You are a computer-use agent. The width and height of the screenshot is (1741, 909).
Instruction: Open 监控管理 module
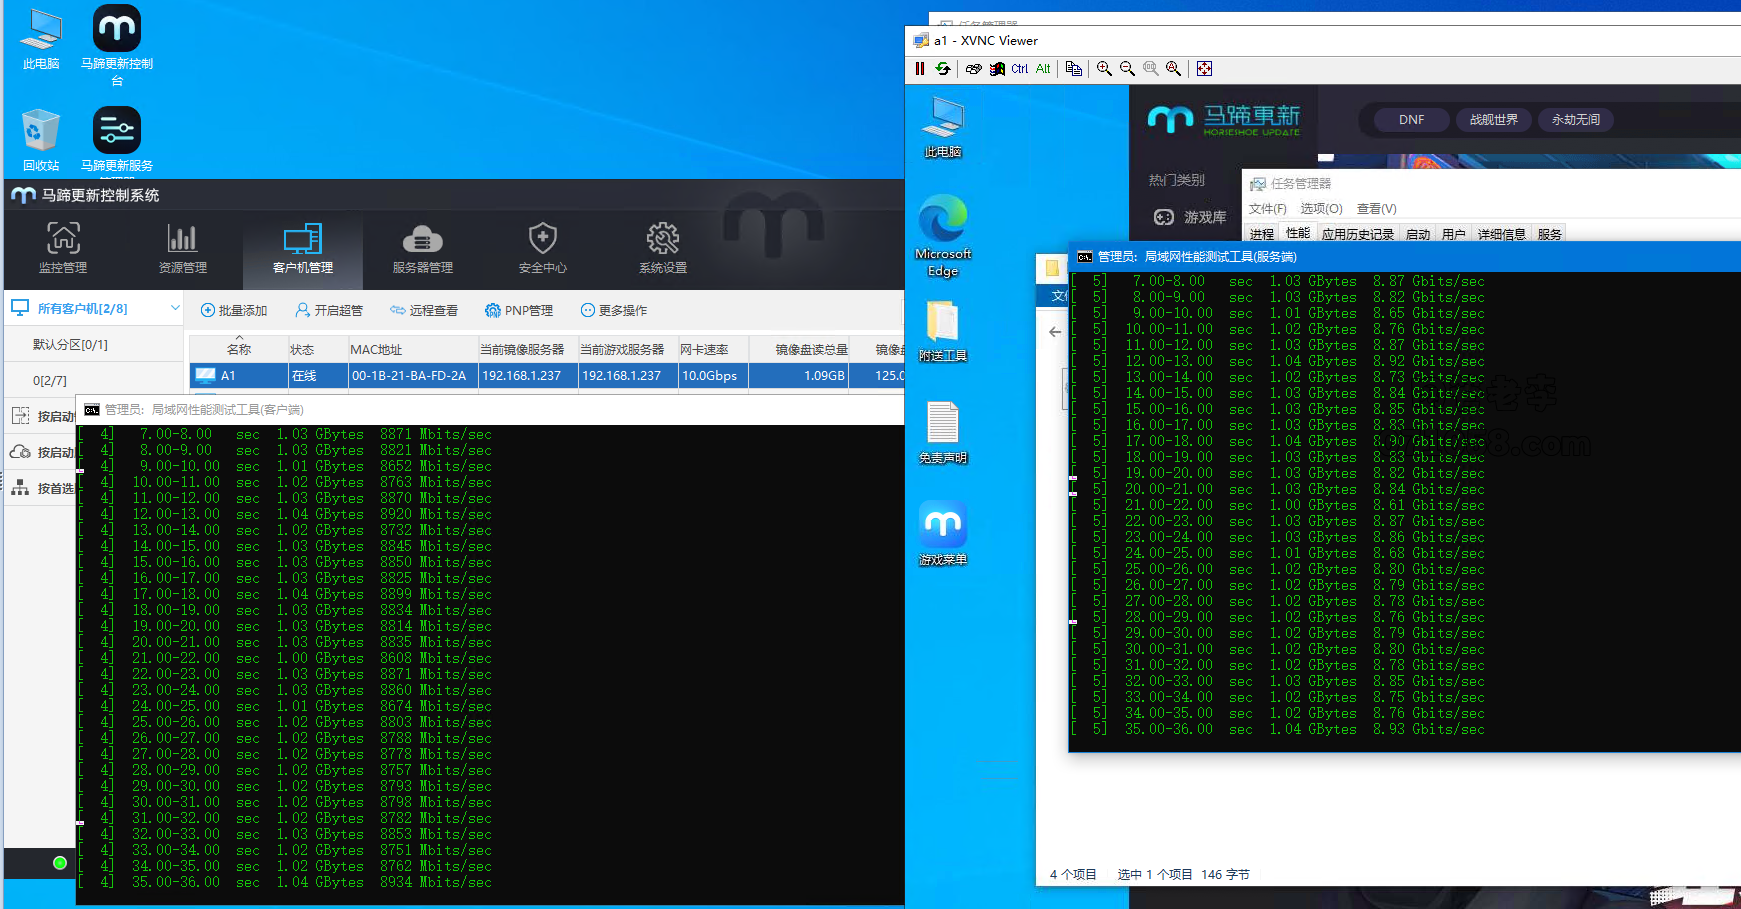pyautogui.click(x=63, y=248)
